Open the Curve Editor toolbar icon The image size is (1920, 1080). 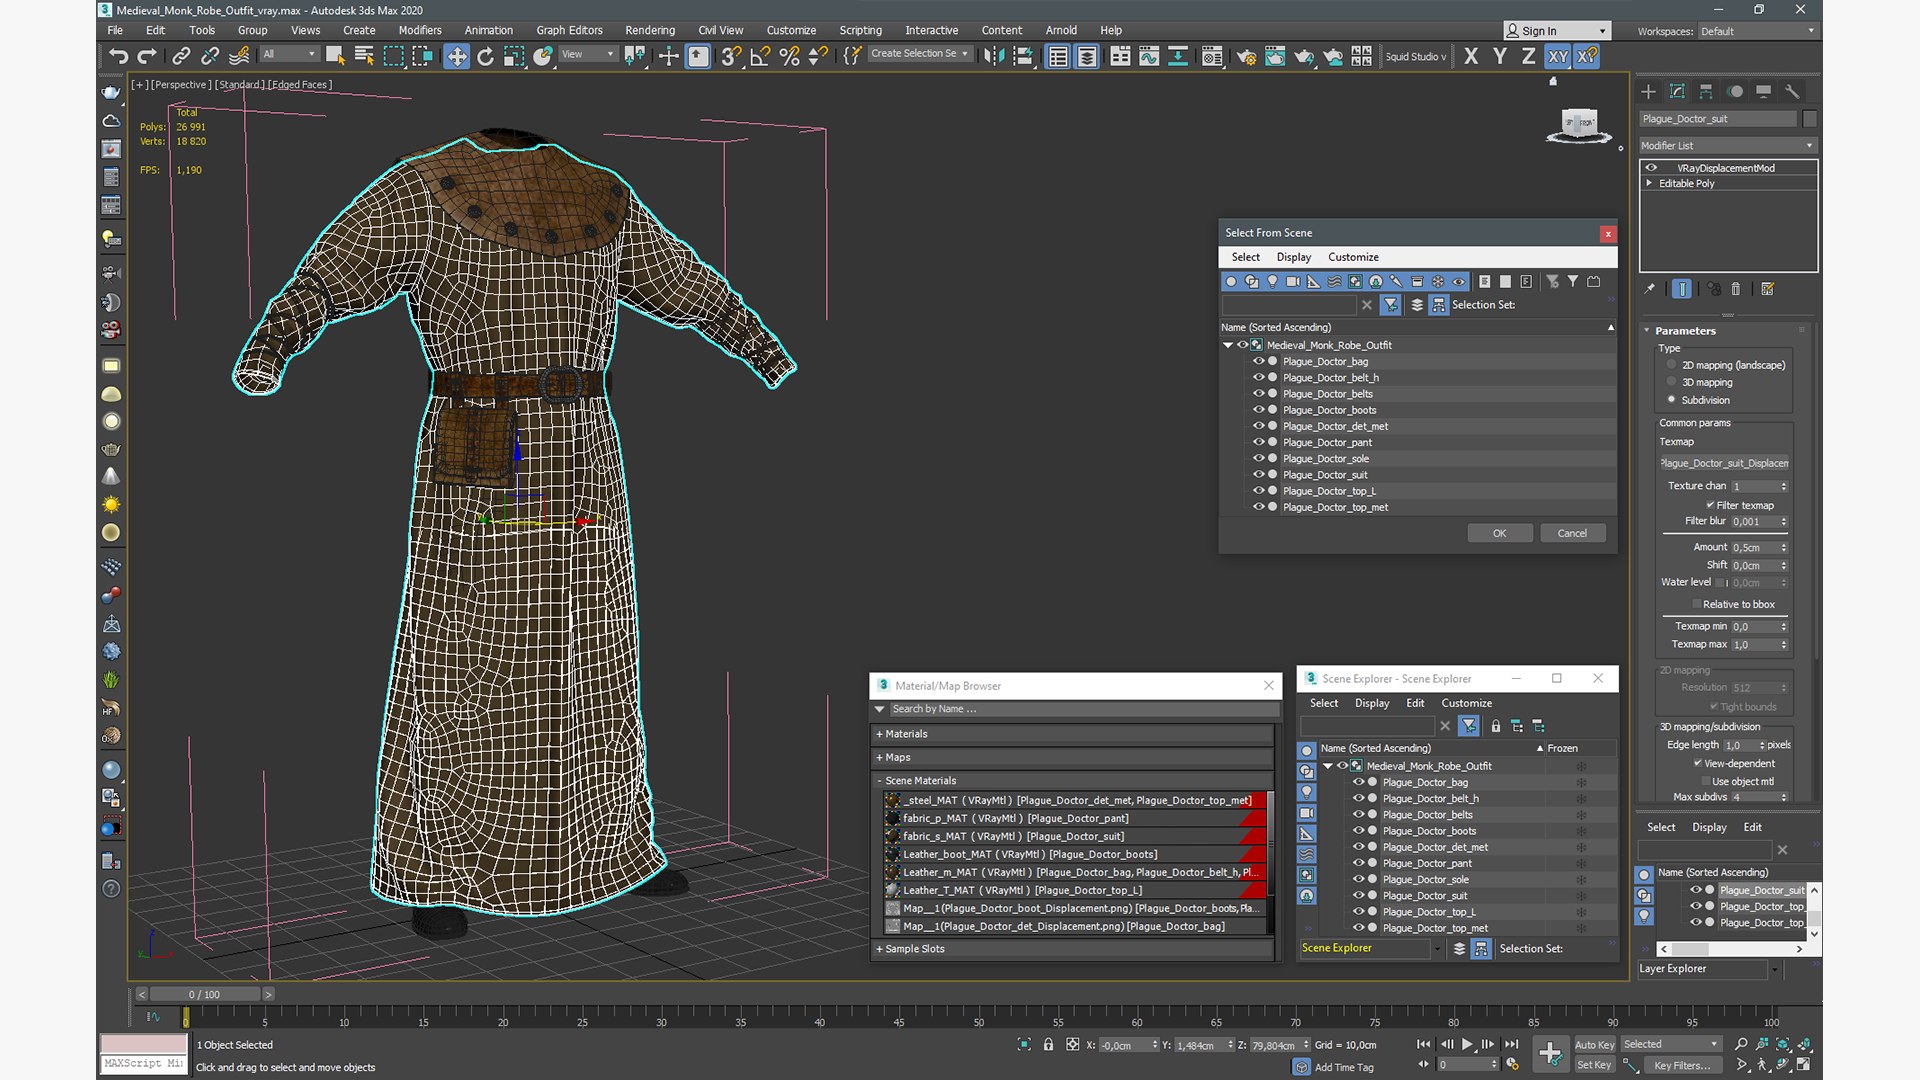pos(1149,56)
